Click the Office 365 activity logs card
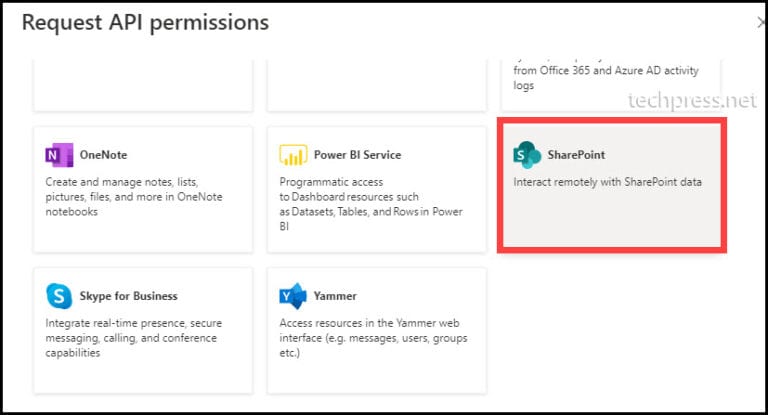The image size is (768, 415). click(x=611, y=85)
